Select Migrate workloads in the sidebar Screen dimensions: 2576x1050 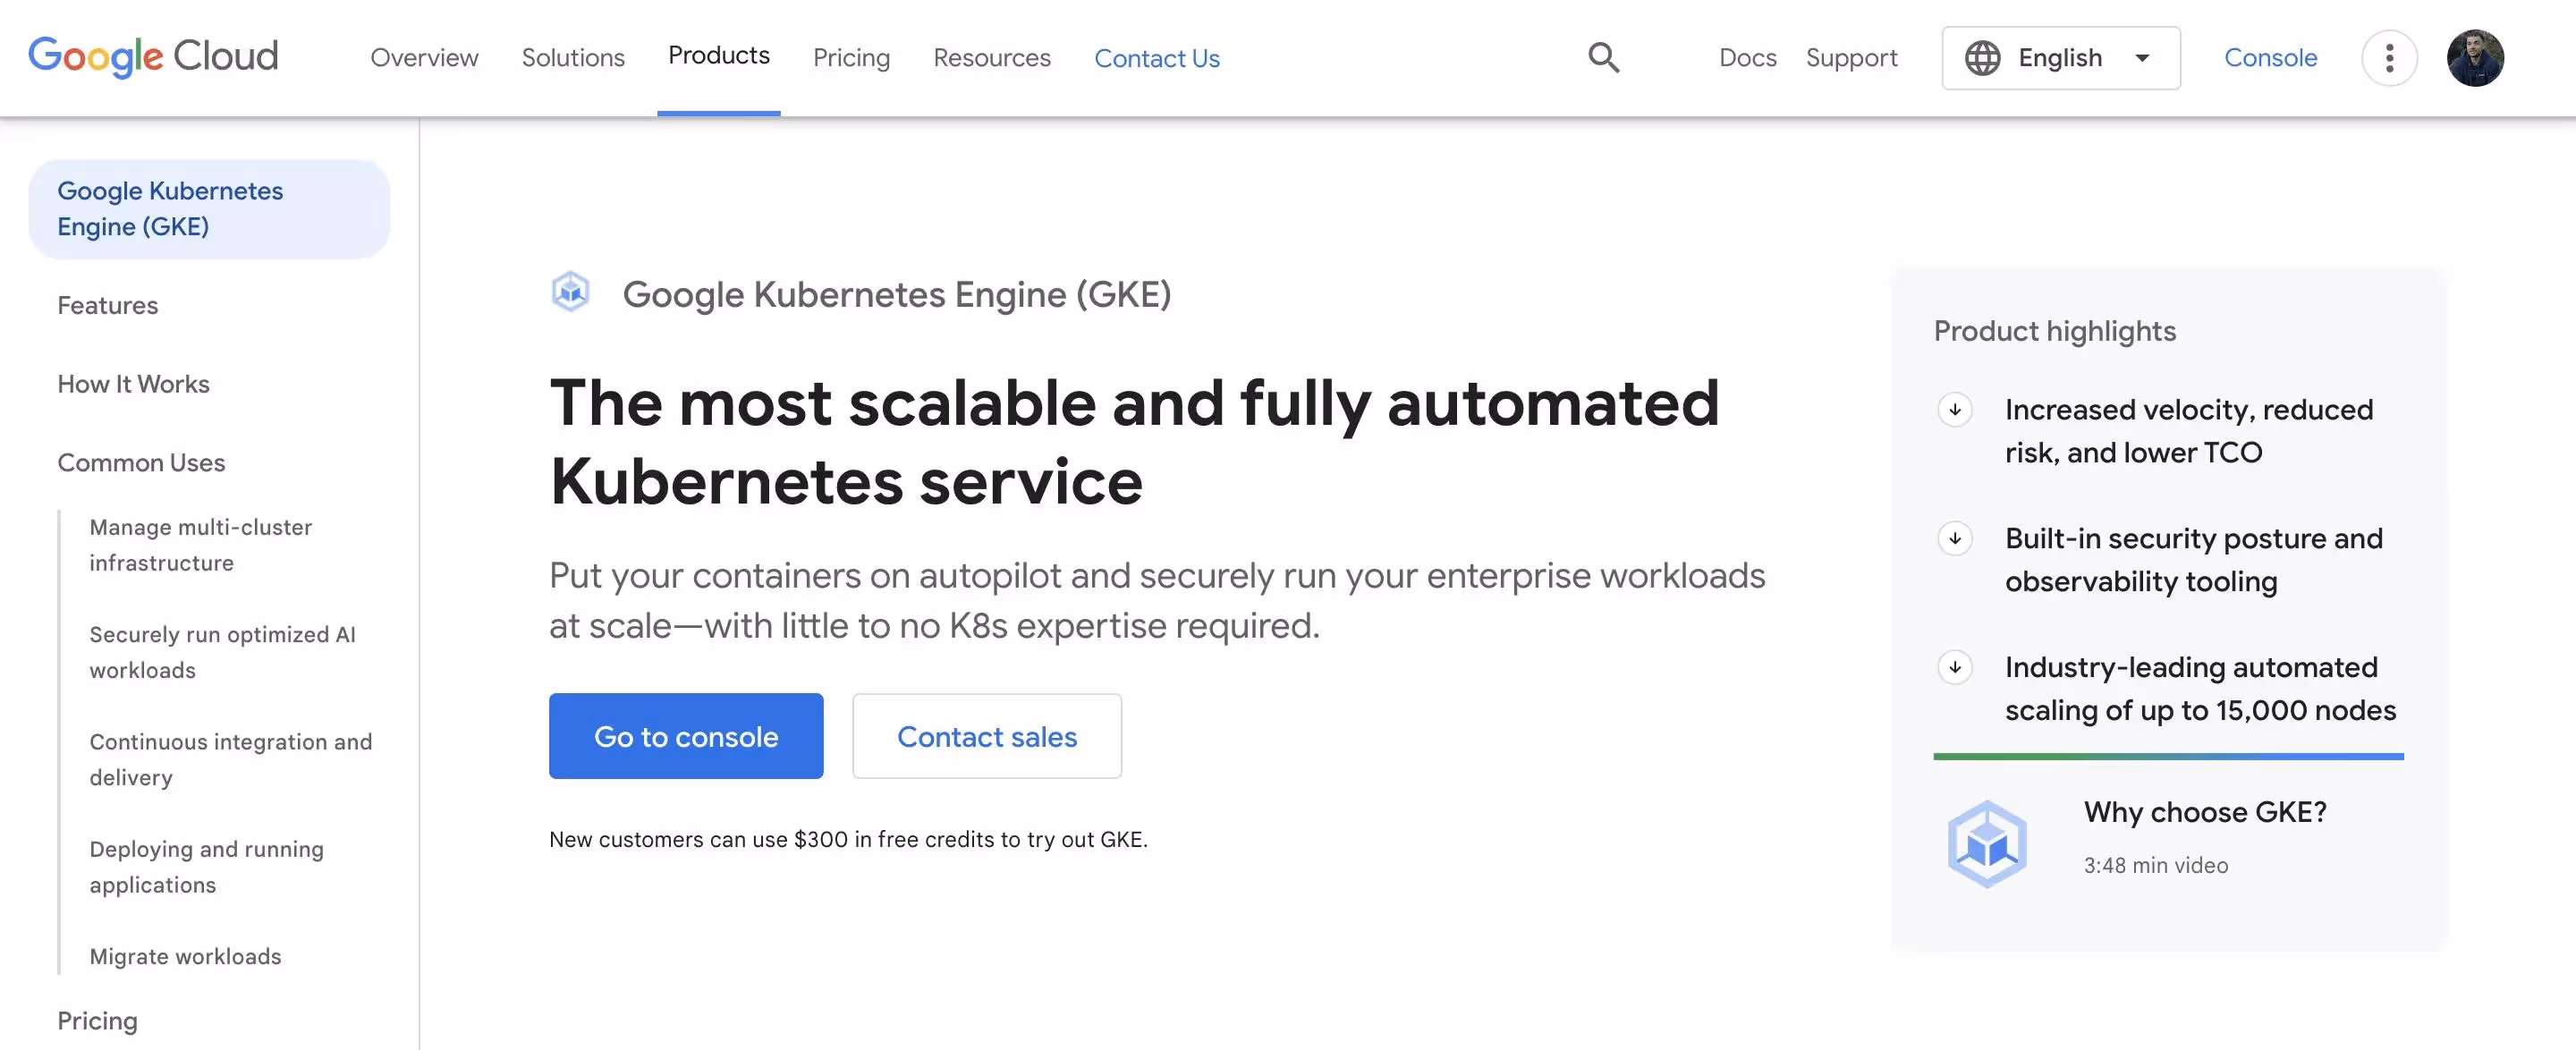[x=185, y=956]
